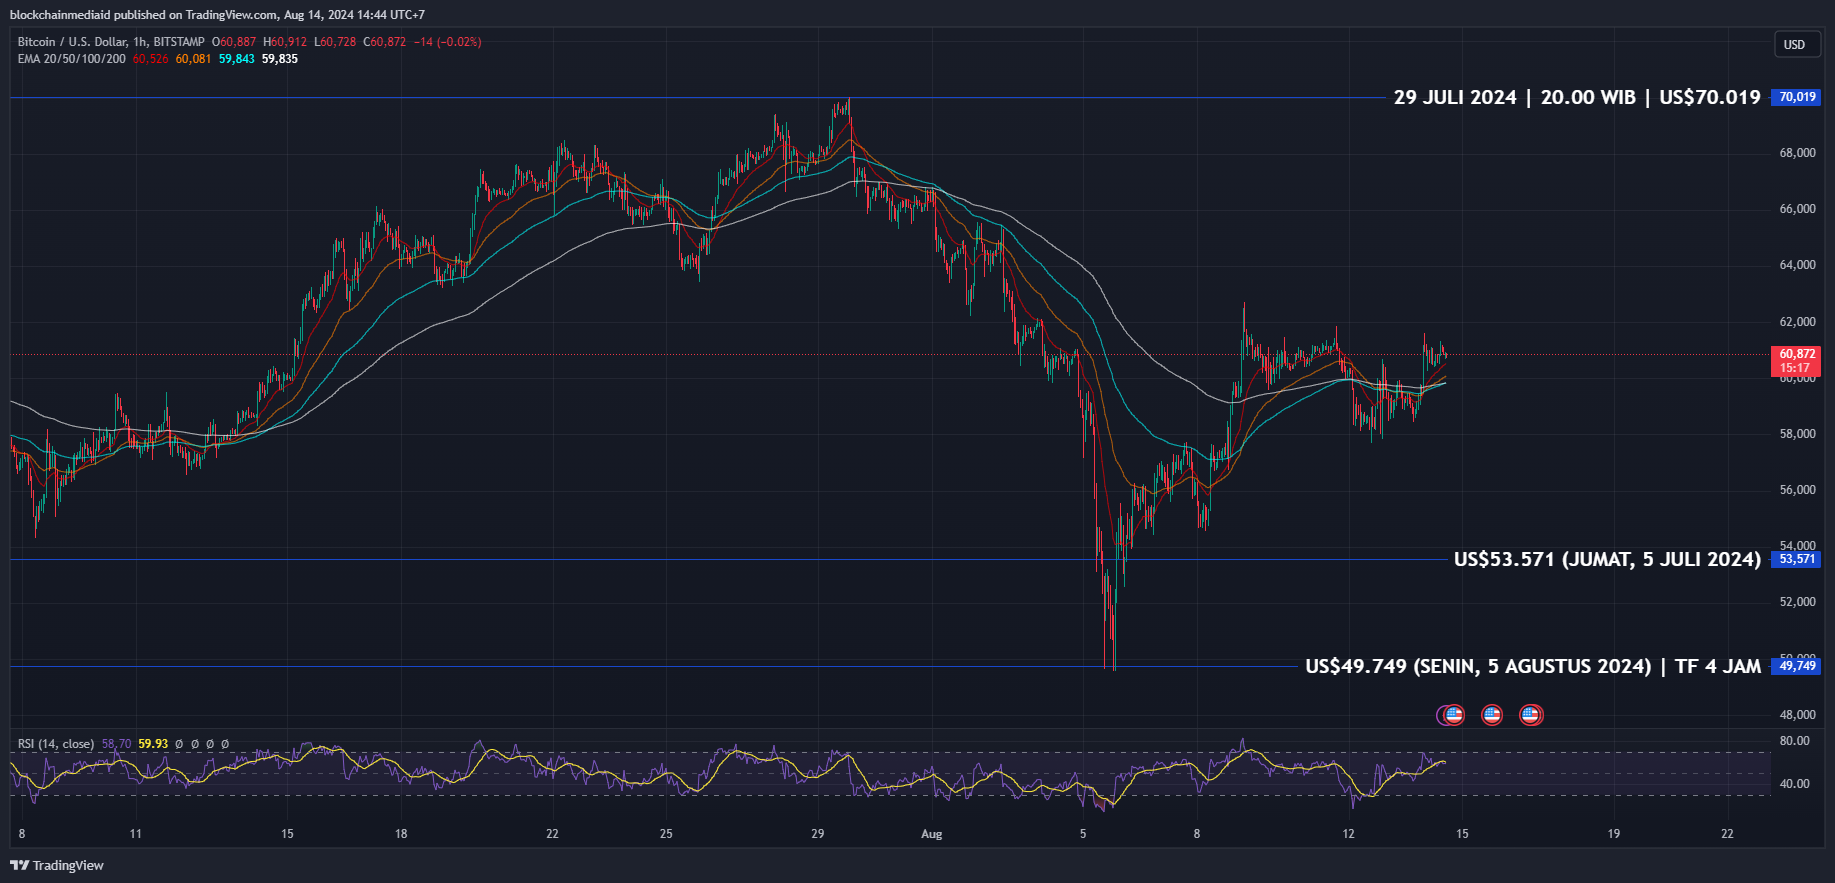Click the 19 date label on time axis

[x=1614, y=834]
